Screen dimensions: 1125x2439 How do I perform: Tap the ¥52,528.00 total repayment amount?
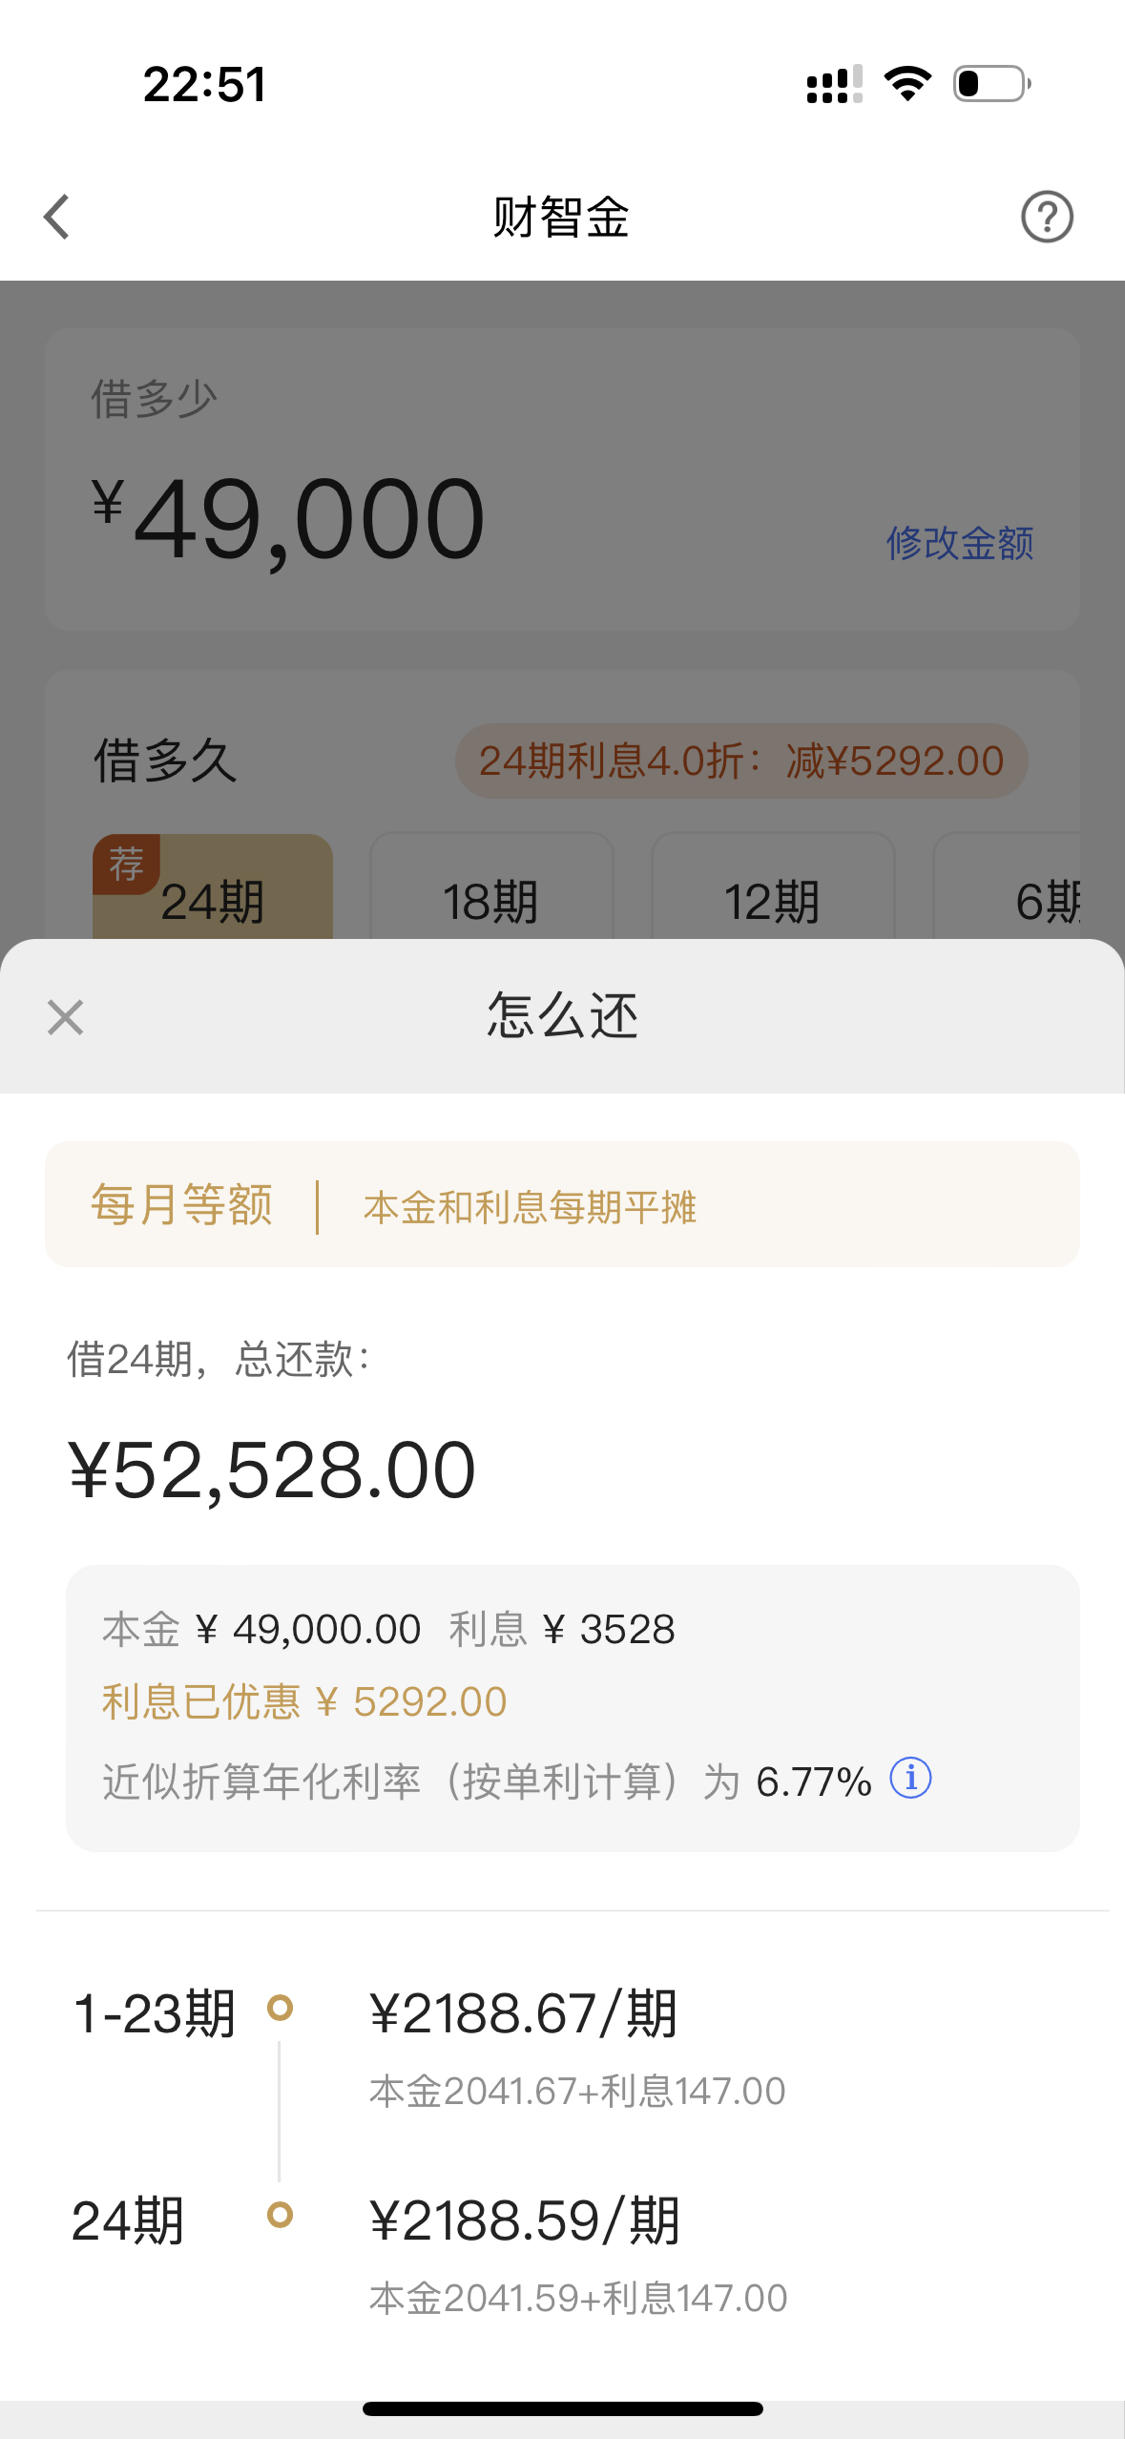click(272, 1471)
